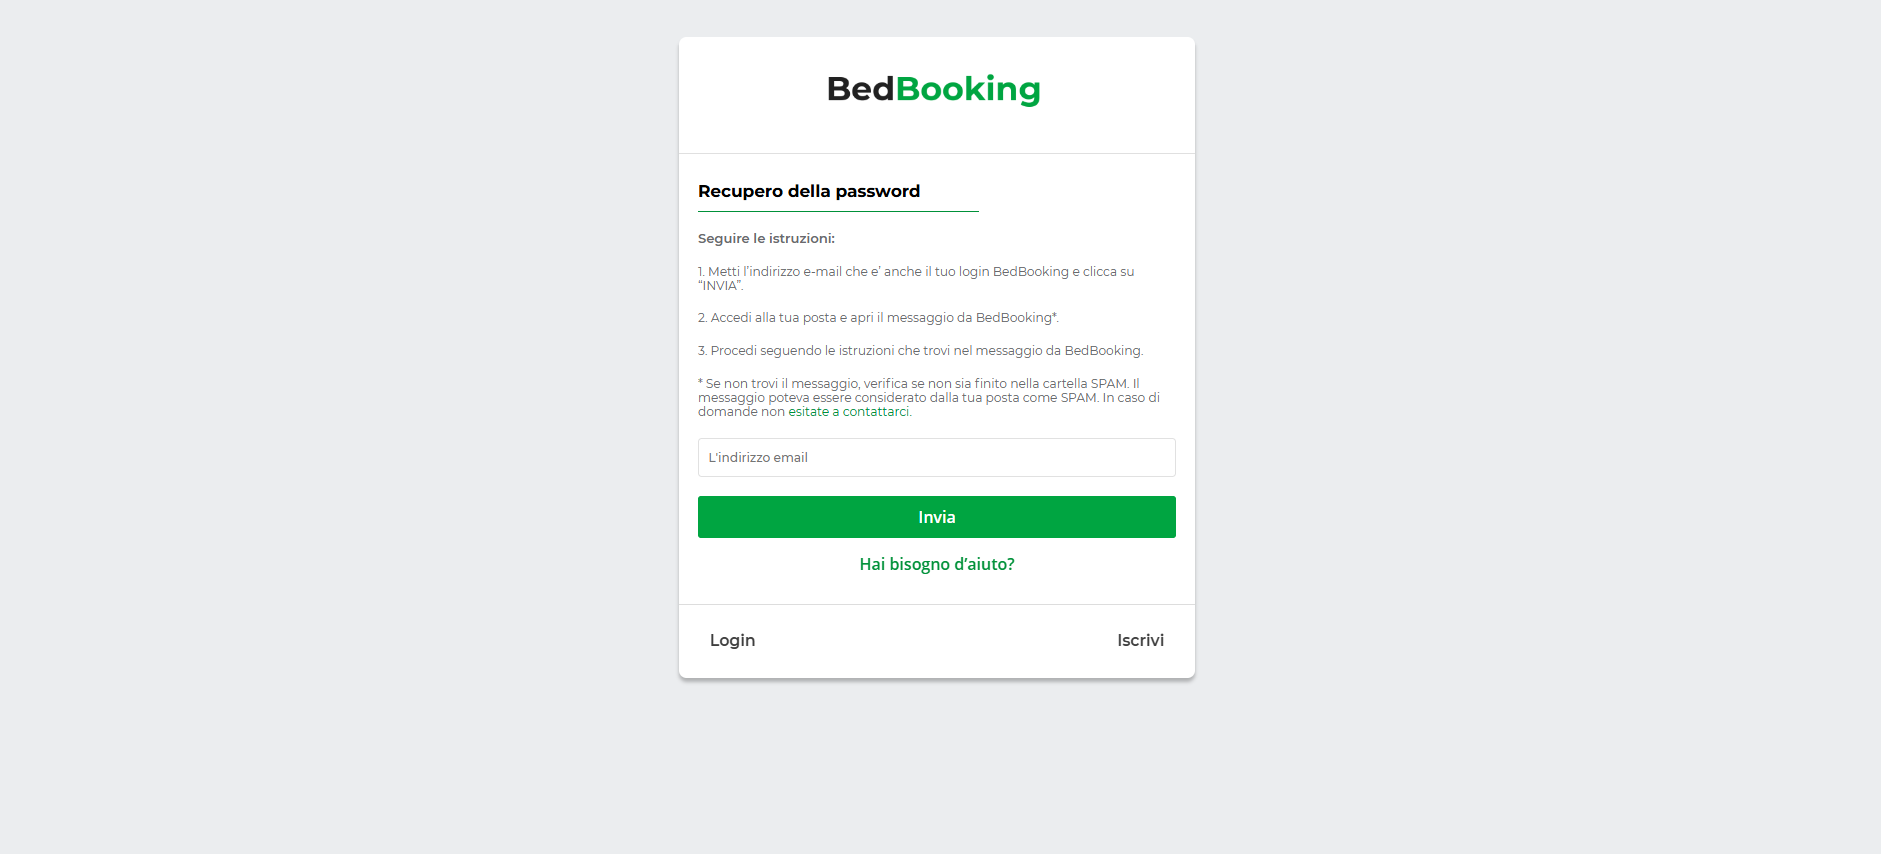Click BedBooking mention in step 3 text
Viewport: 1881px width, 854px height.
tap(1102, 351)
